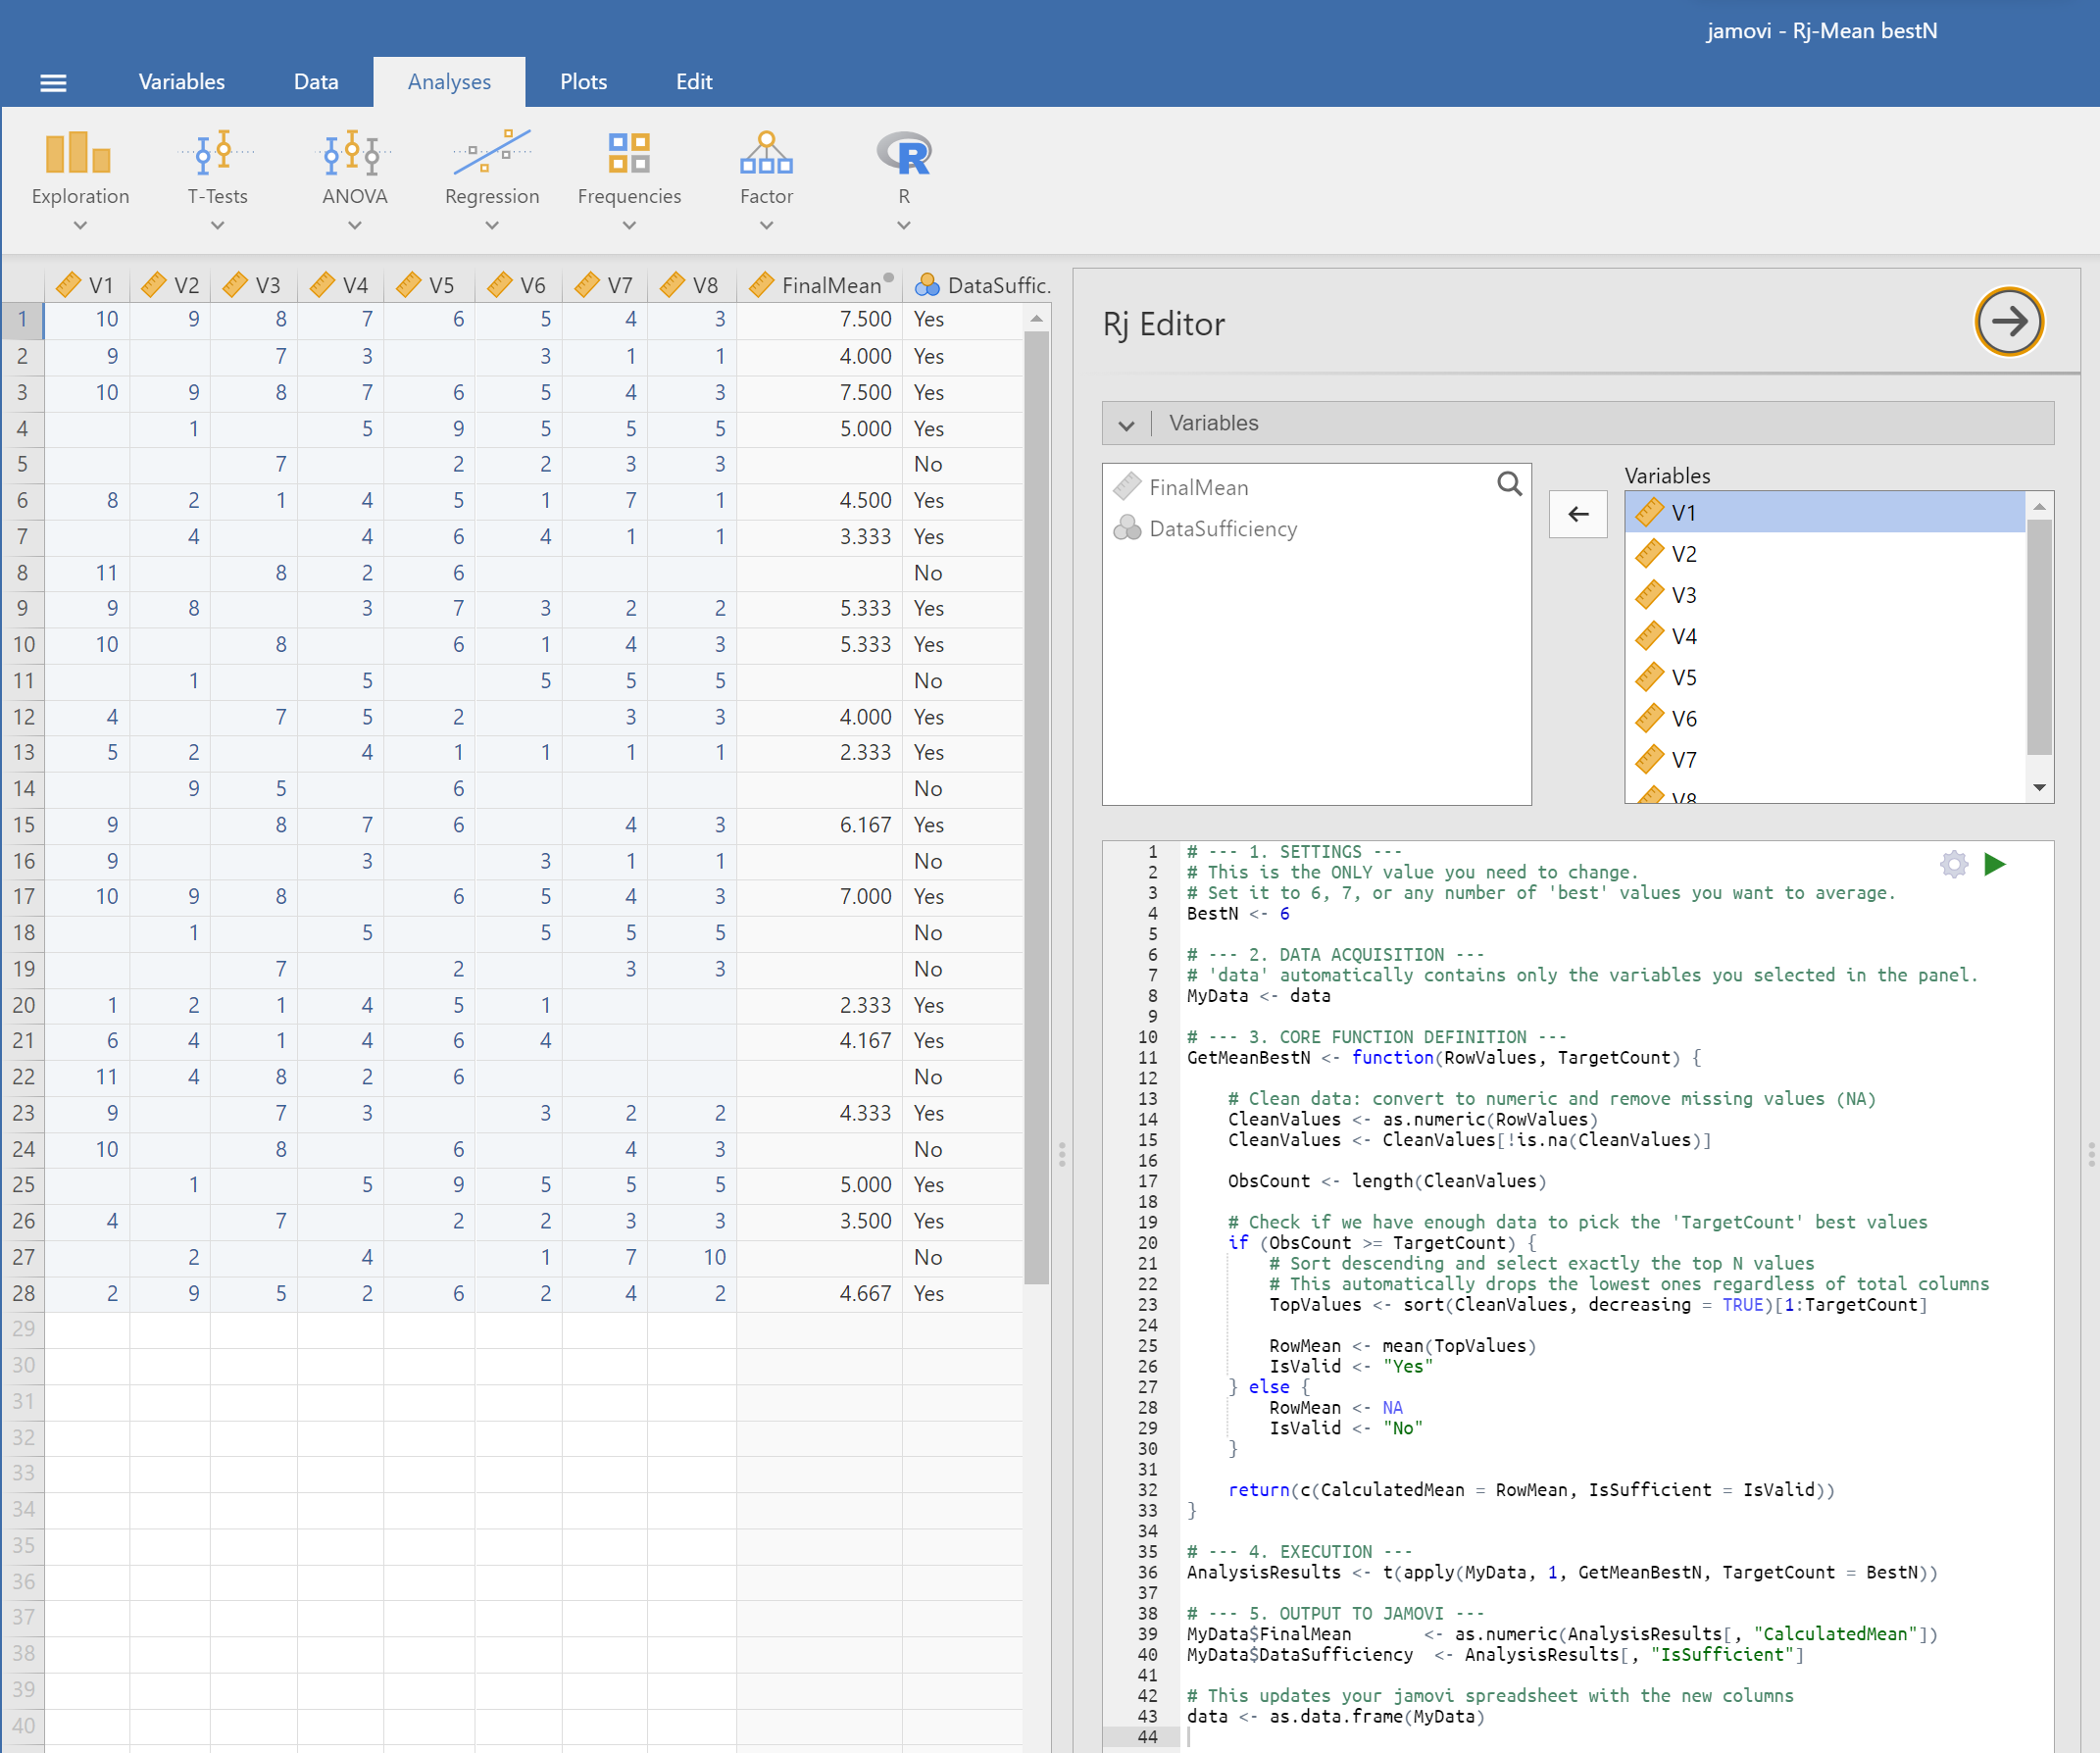Open the hamburger main menu
The width and height of the screenshot is (2100, 1753).
coord(53,82)
